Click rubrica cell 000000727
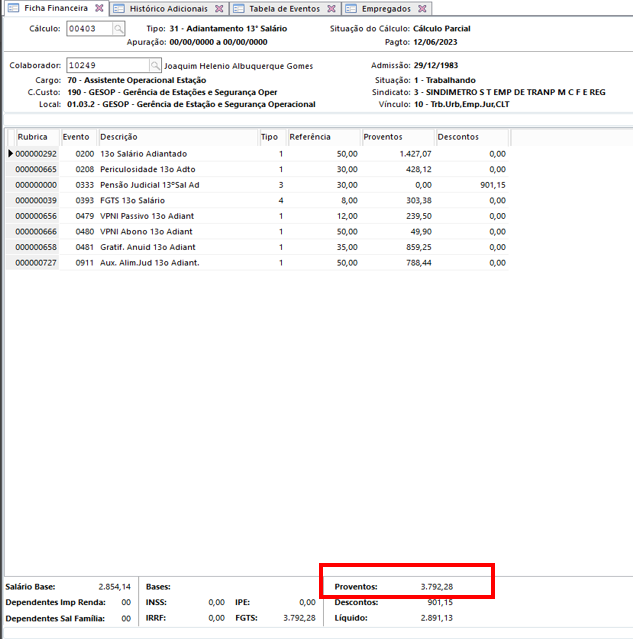633x639 pixels. [x=36, y=263]
